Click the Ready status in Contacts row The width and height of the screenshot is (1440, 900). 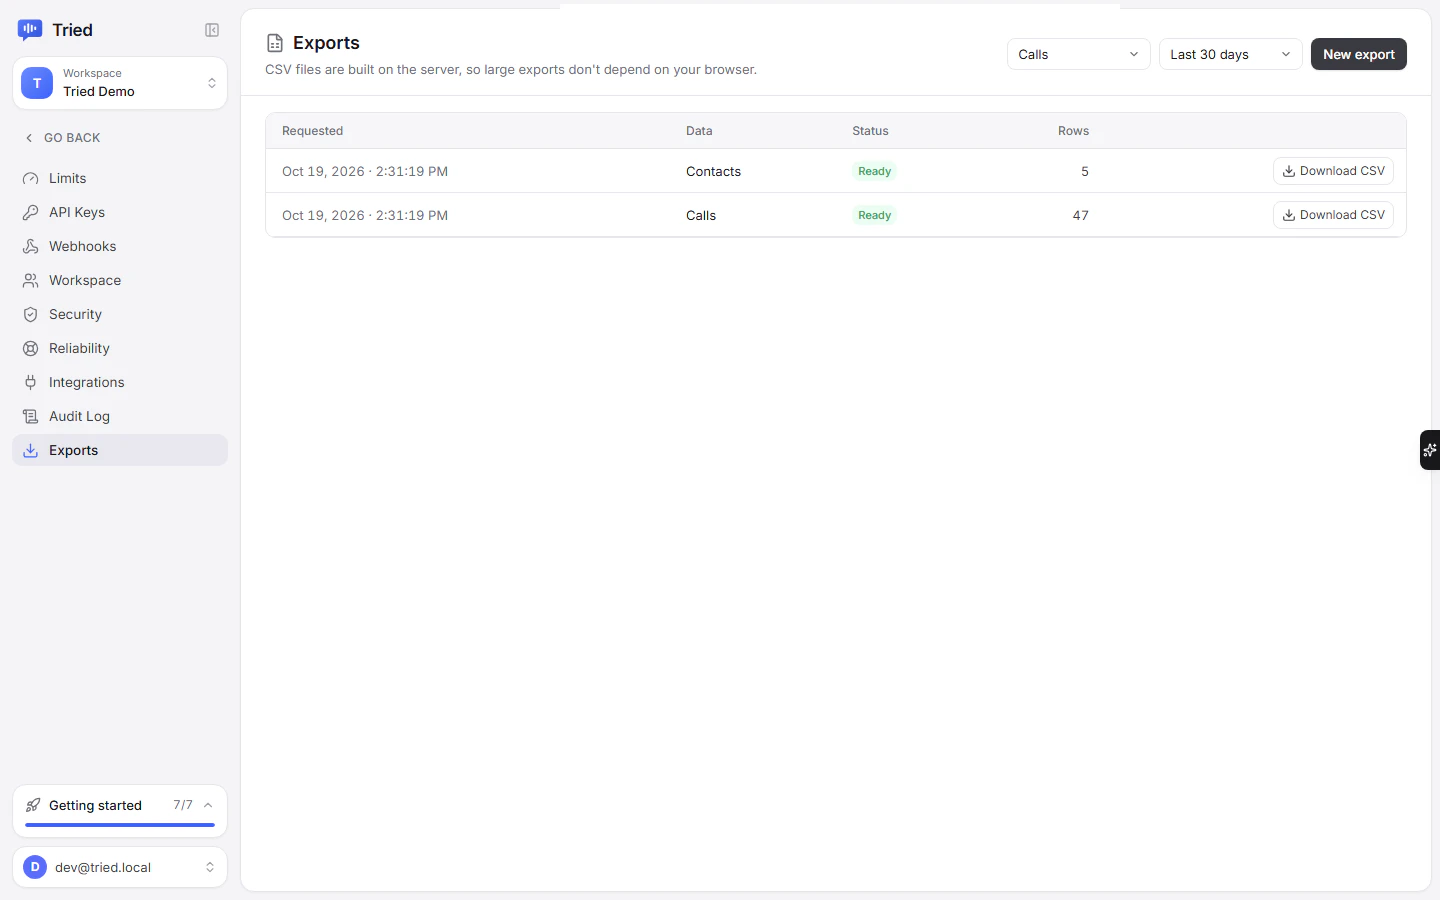point(874,171)
